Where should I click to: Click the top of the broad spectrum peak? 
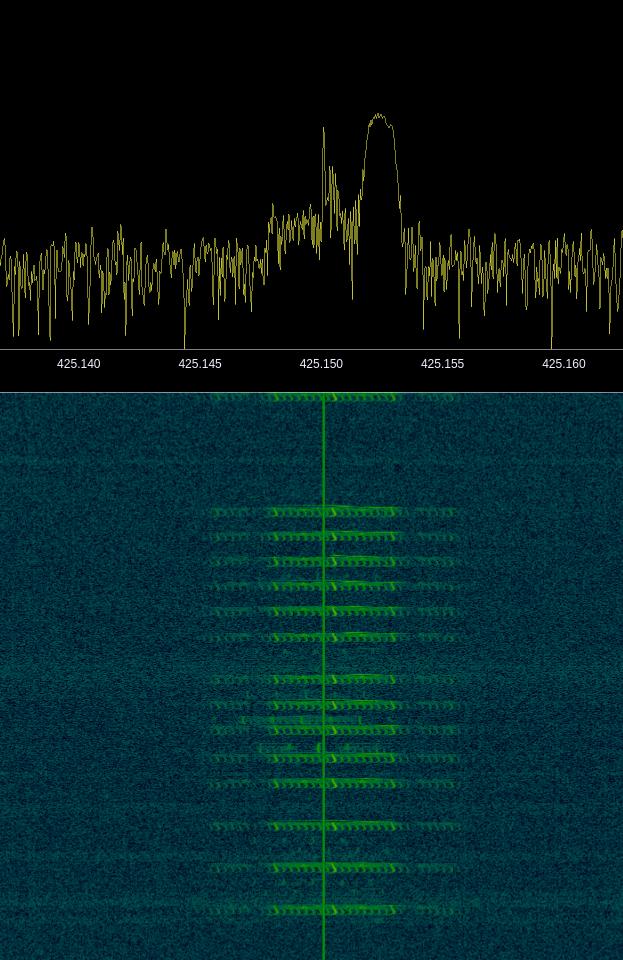[378, 118]
